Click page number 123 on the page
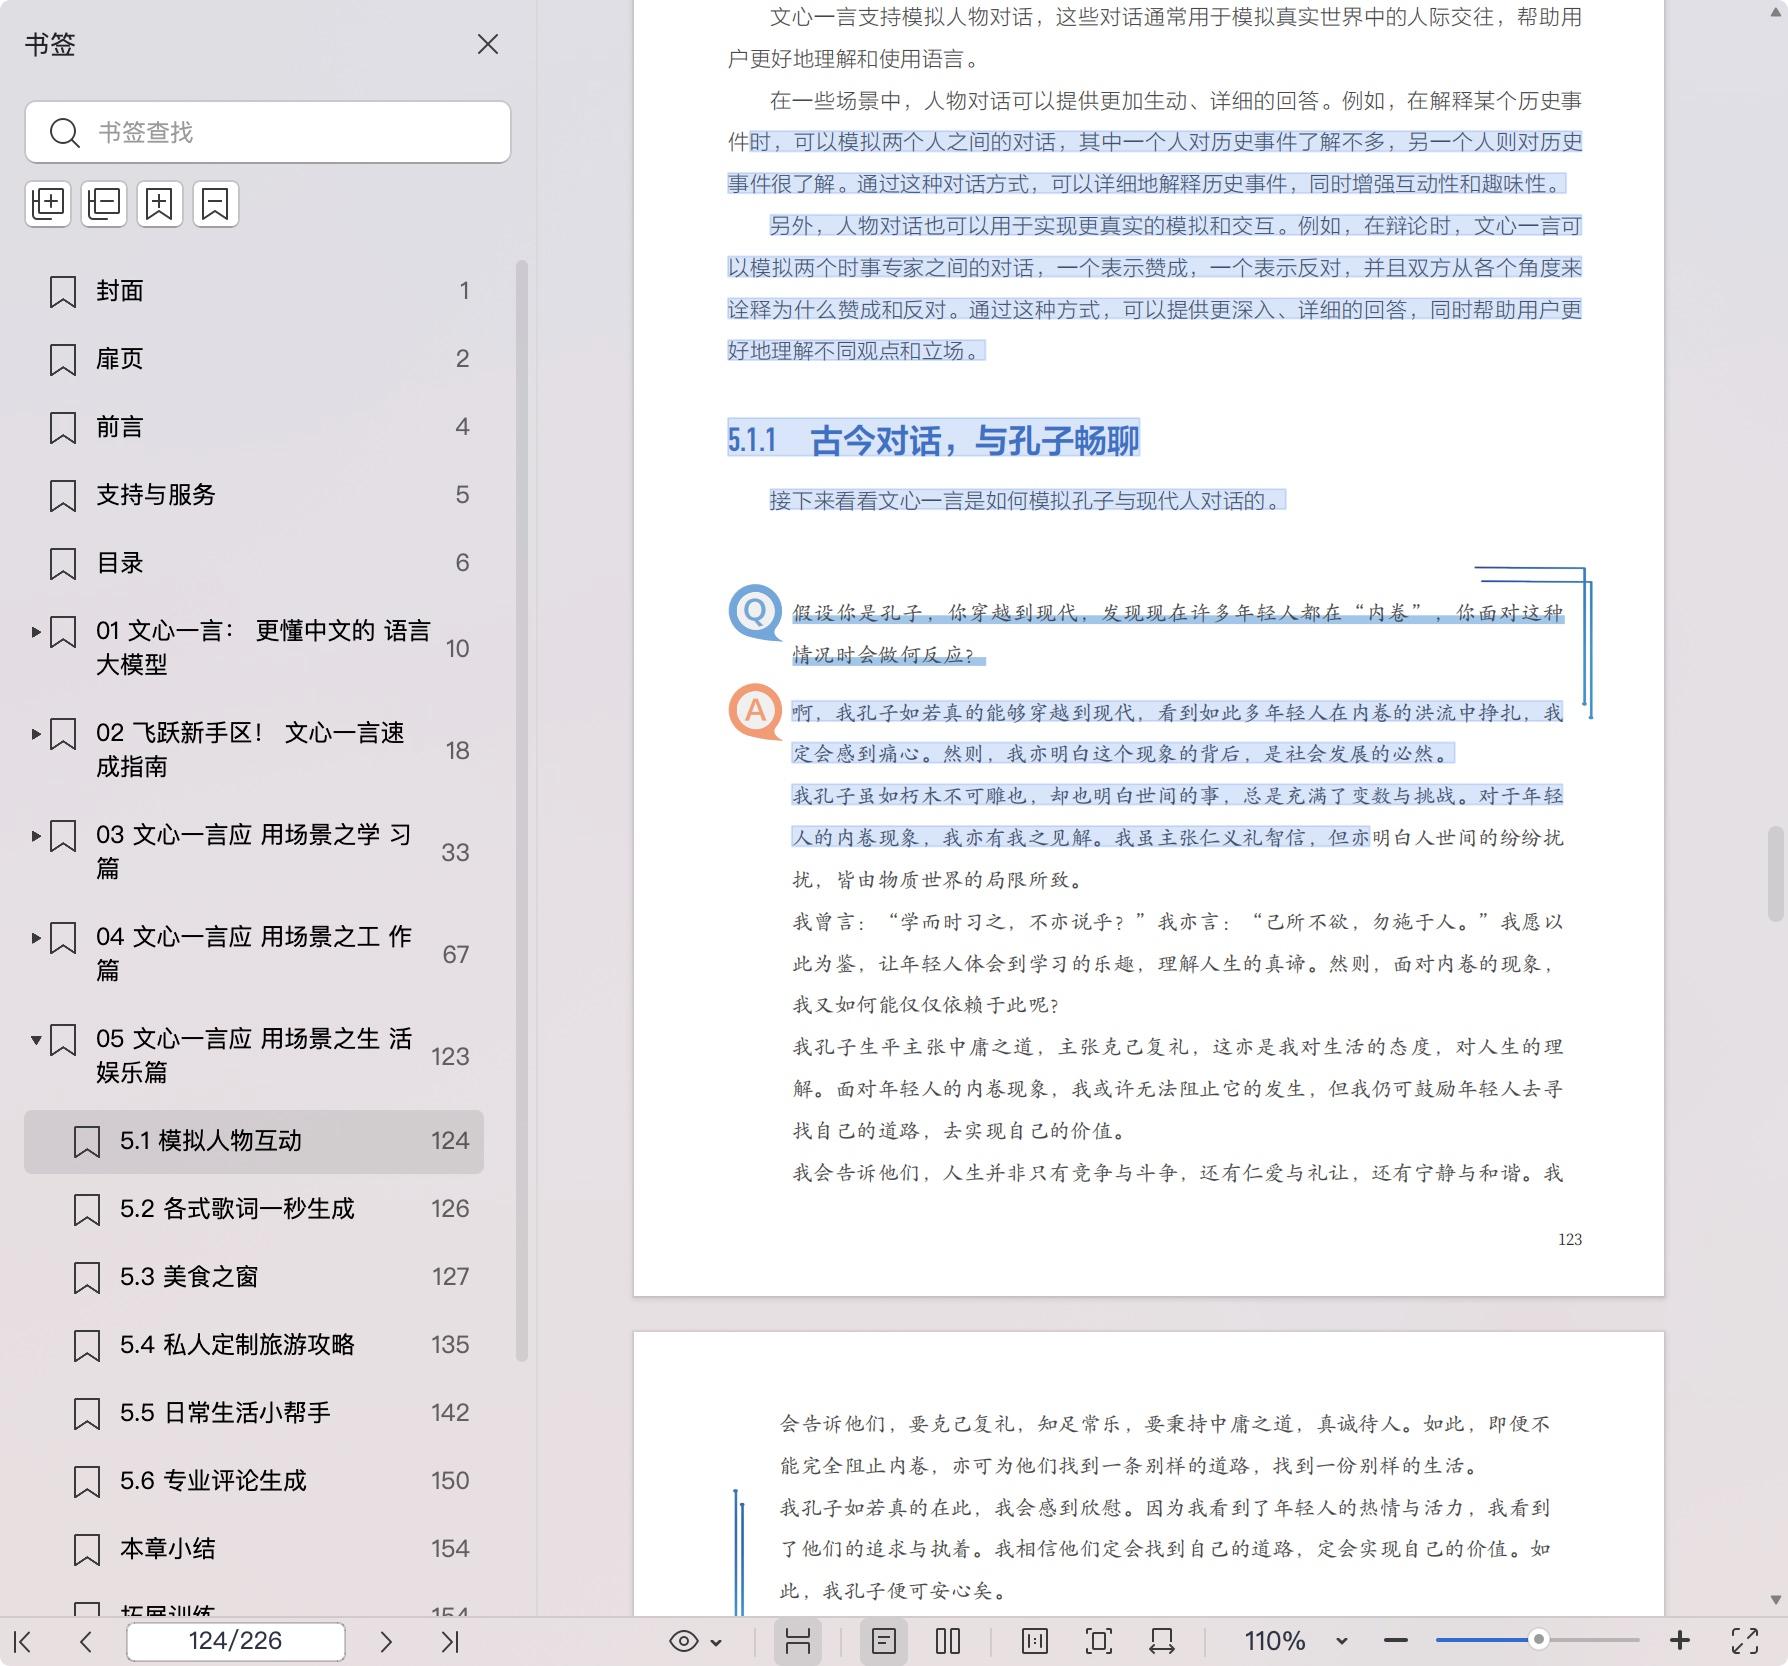This screenshot has height=1666, width=1788. pos(1570,1239)
